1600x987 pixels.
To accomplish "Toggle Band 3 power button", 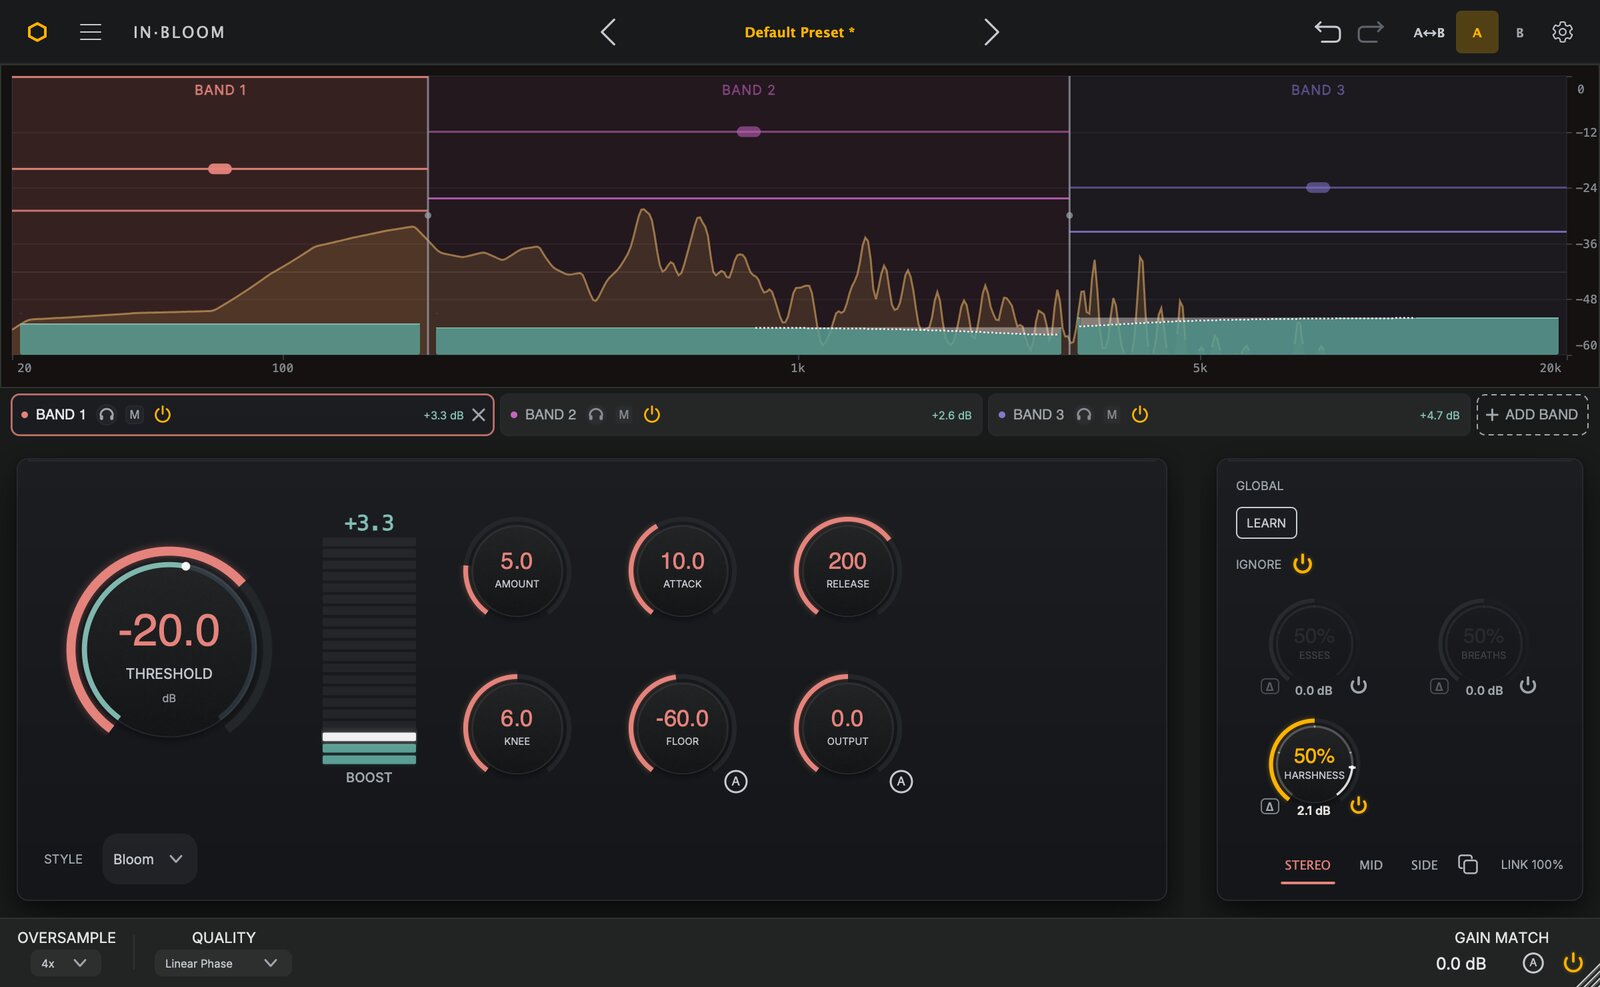I will (x=1140, y=415).
